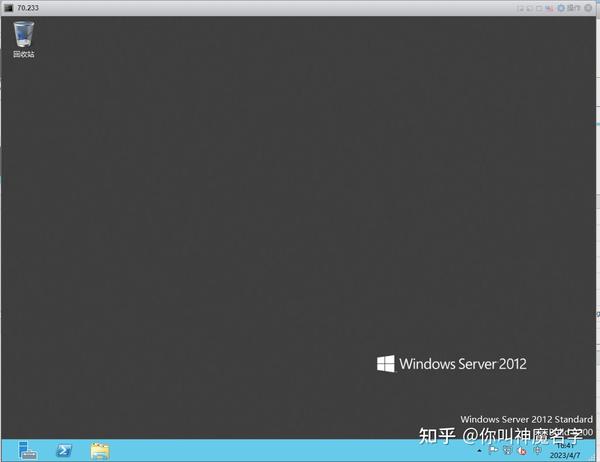Show hidden tray icons with the arrow
The width and height of the screenshot is (600, 462).
pyautogui.click(x=479, y=451)
